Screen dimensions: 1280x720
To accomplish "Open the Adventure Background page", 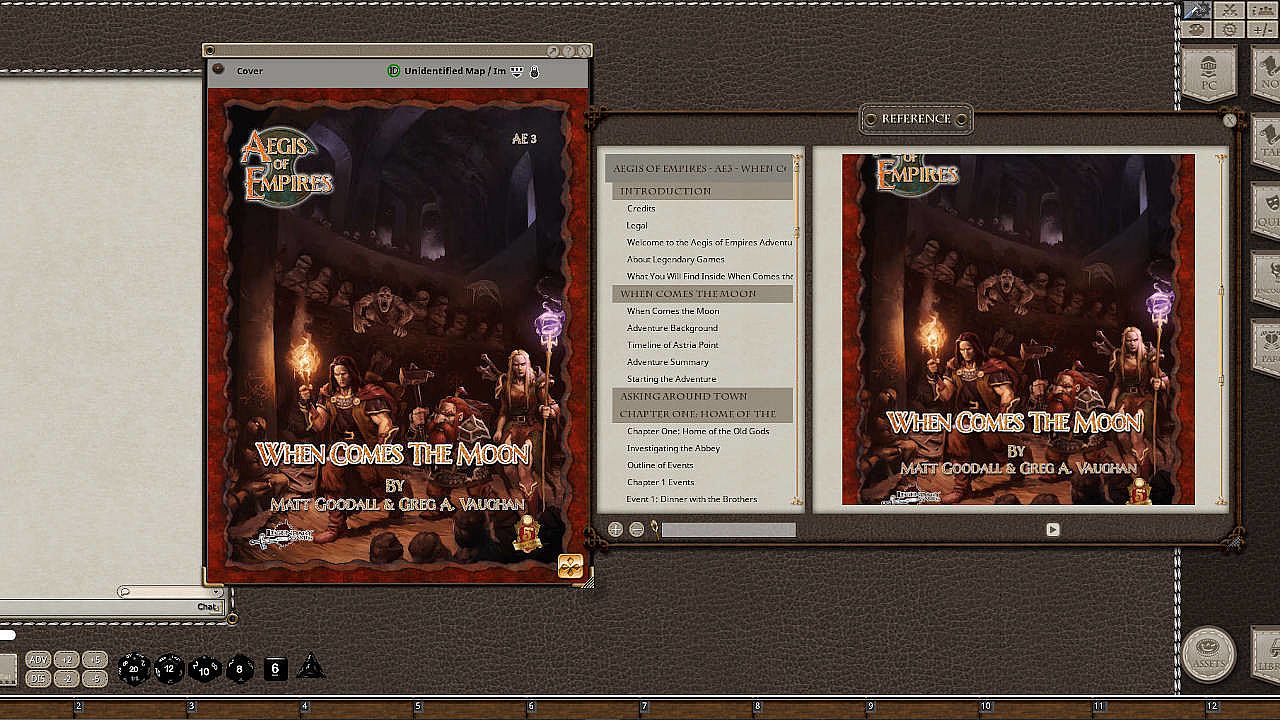I will pos(672,328).
